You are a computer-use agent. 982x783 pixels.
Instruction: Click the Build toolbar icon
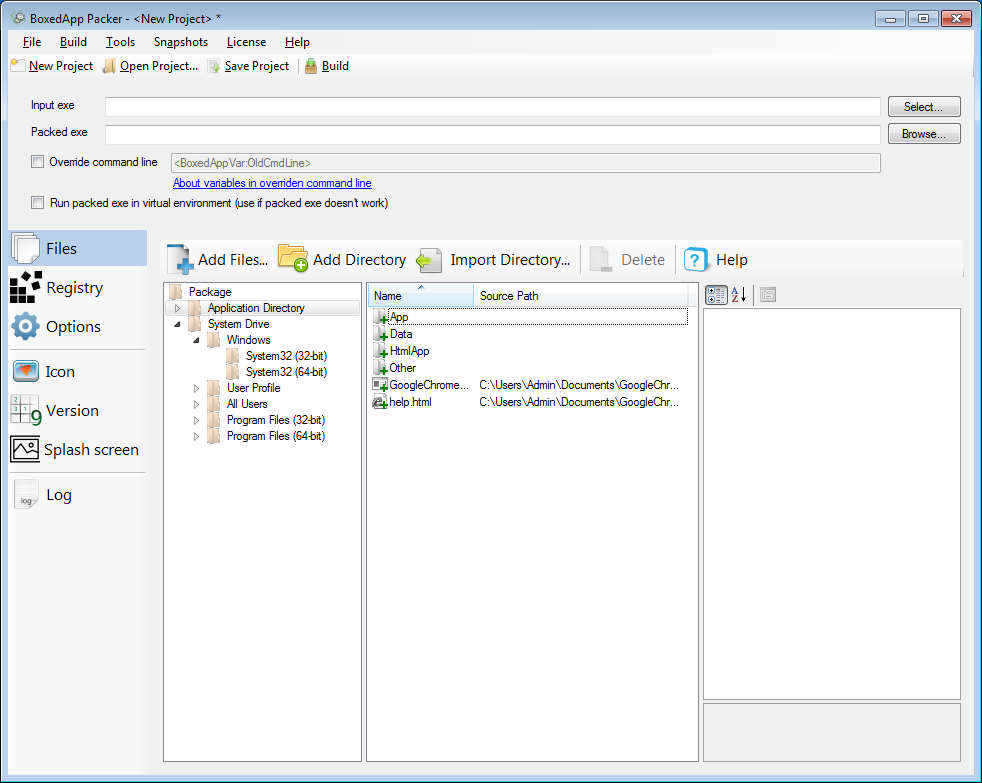pos(311,66)
